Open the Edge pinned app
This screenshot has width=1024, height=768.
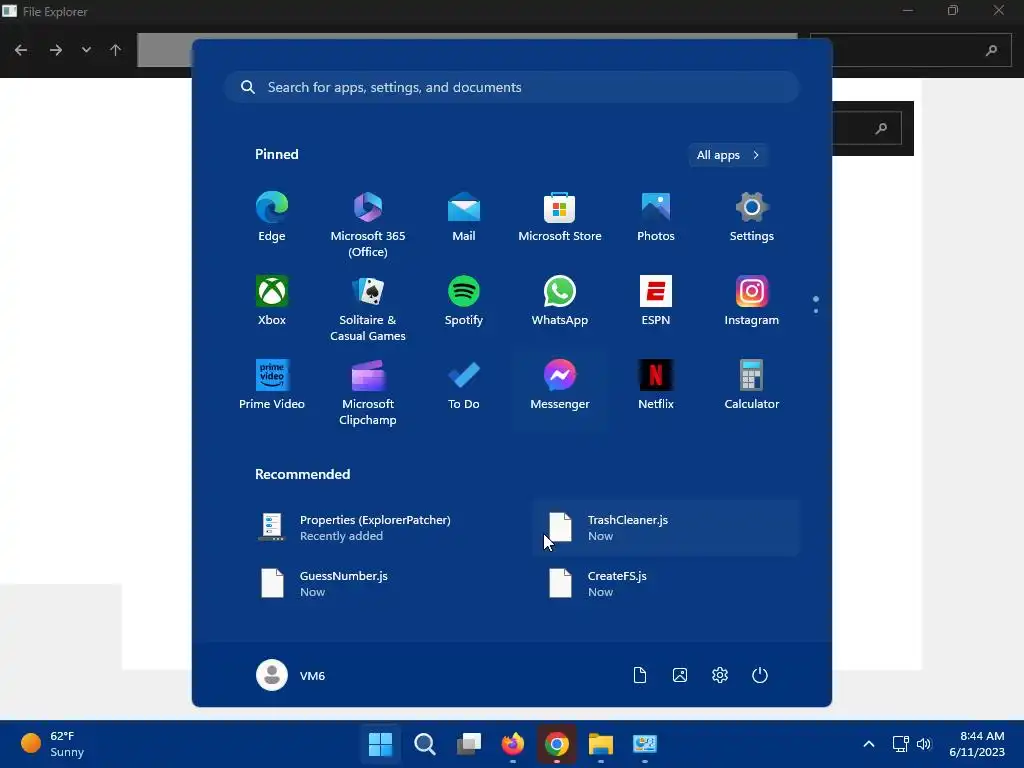tap(272, 217)
